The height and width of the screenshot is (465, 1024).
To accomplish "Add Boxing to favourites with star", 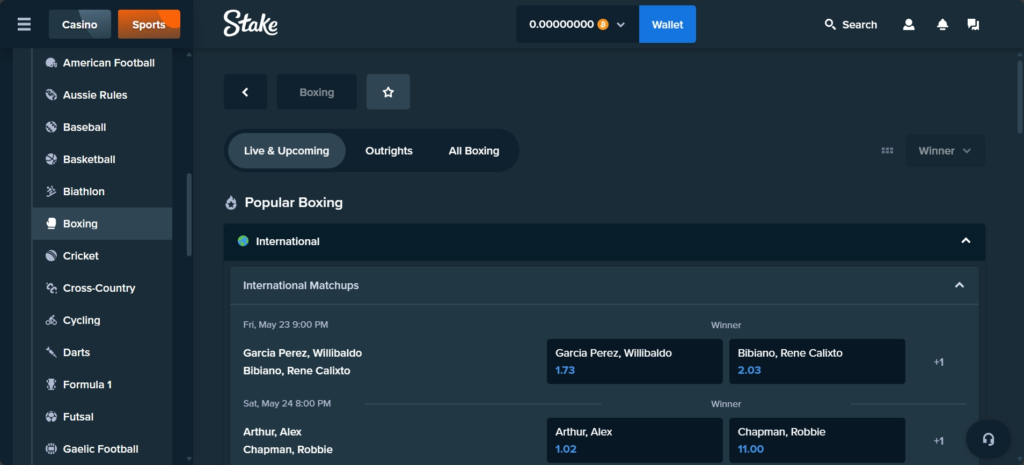I will (388, 92).
